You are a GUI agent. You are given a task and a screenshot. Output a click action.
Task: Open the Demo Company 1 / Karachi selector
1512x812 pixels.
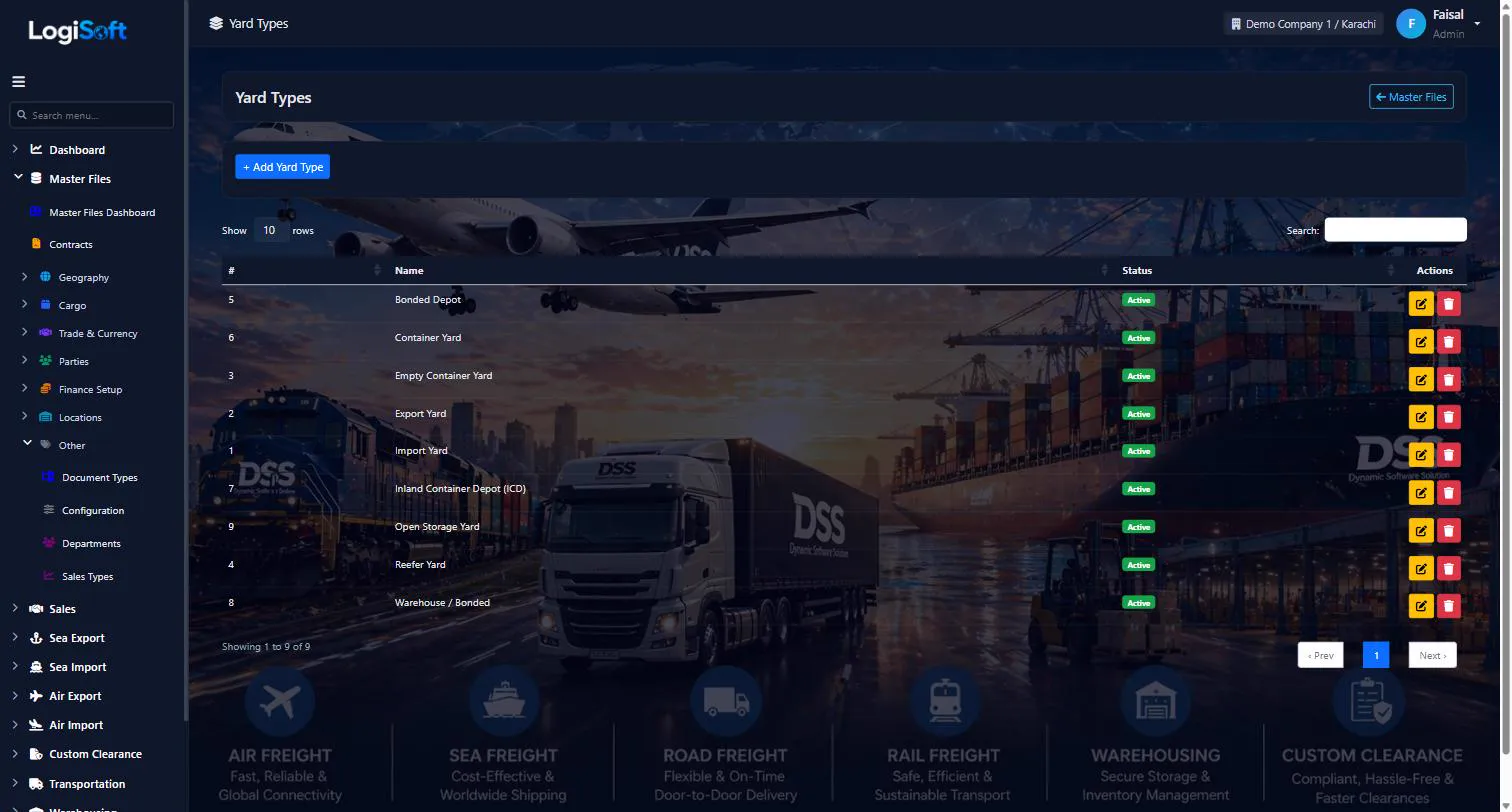[1303, 24]
